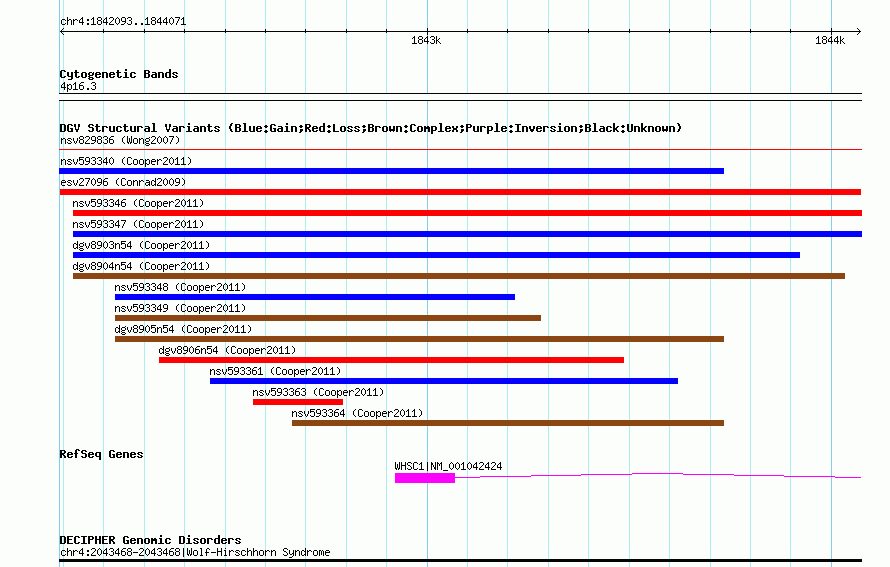Screen dimensions: 890x567
Task: Click the nsv593364 brown complex bar
Action: pos(507,423)
